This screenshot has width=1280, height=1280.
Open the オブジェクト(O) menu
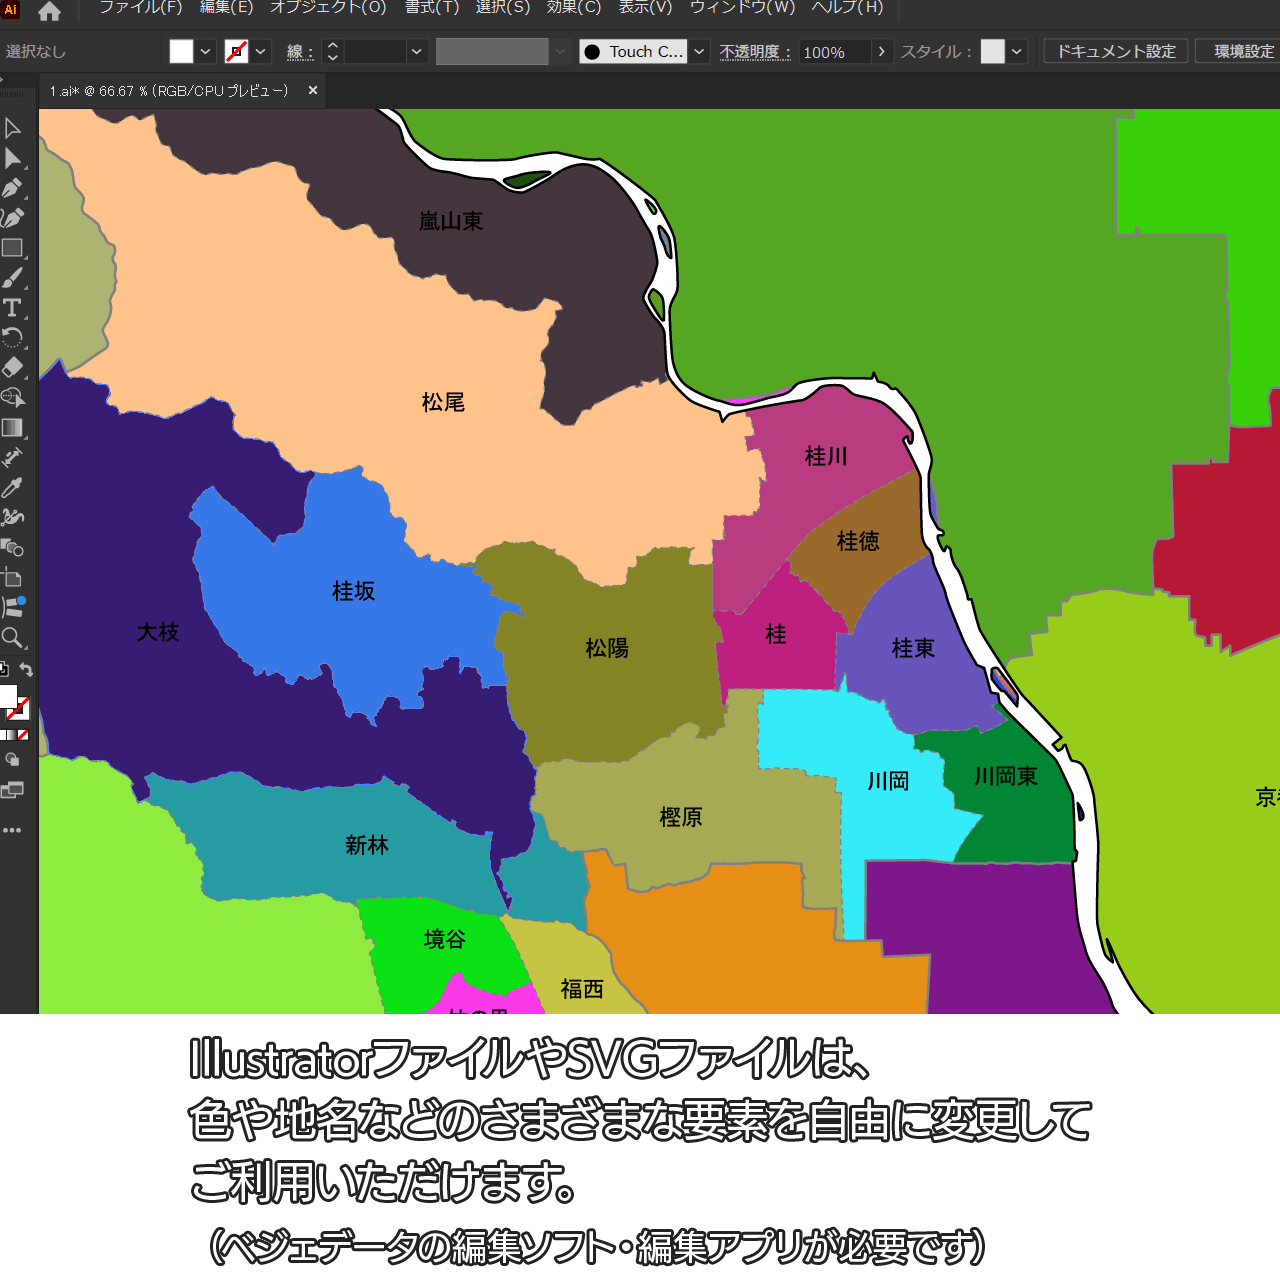tap(328, 8)
